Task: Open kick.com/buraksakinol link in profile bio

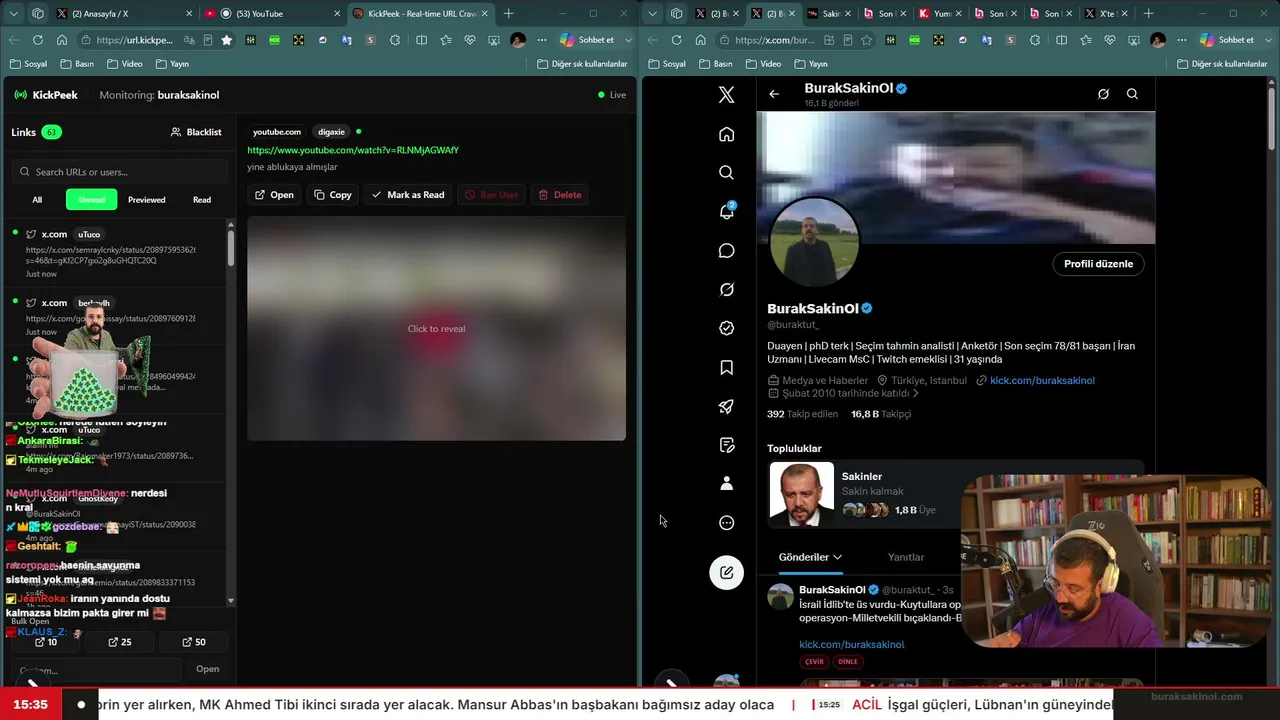Action: pos(1042,380)
